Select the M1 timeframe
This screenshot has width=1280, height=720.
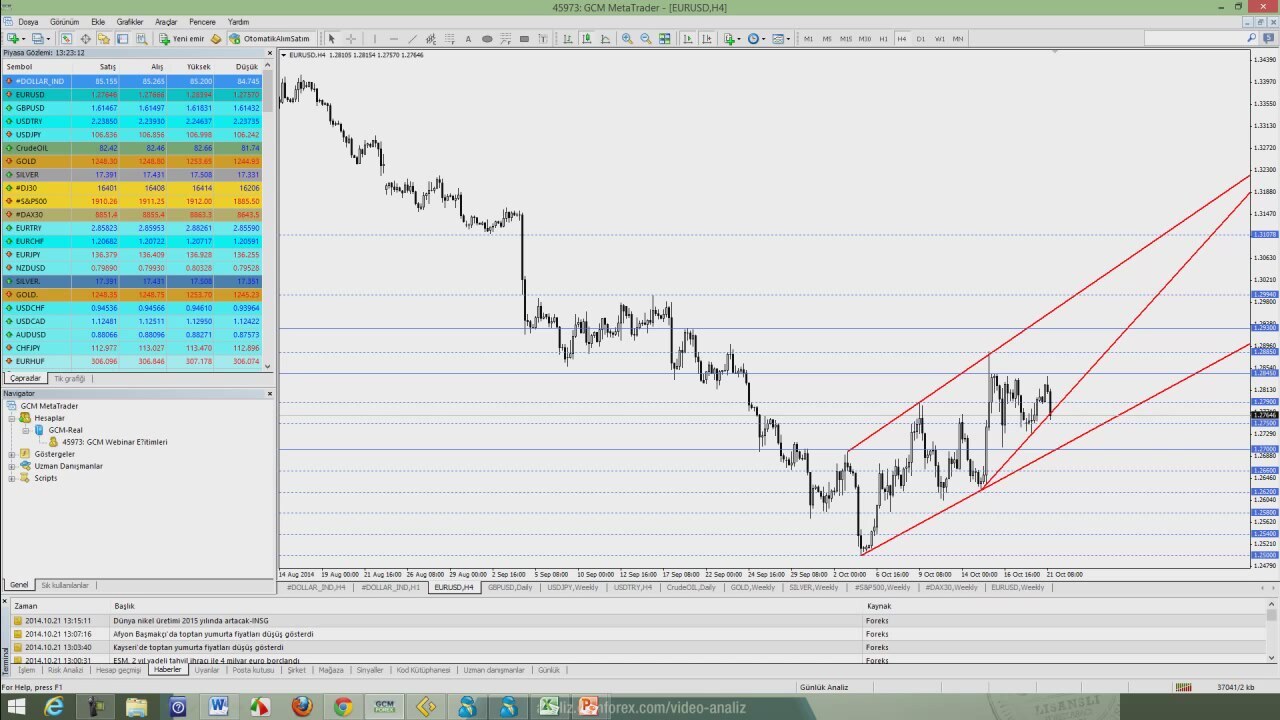pyautogui.click(x=808, y=39)
